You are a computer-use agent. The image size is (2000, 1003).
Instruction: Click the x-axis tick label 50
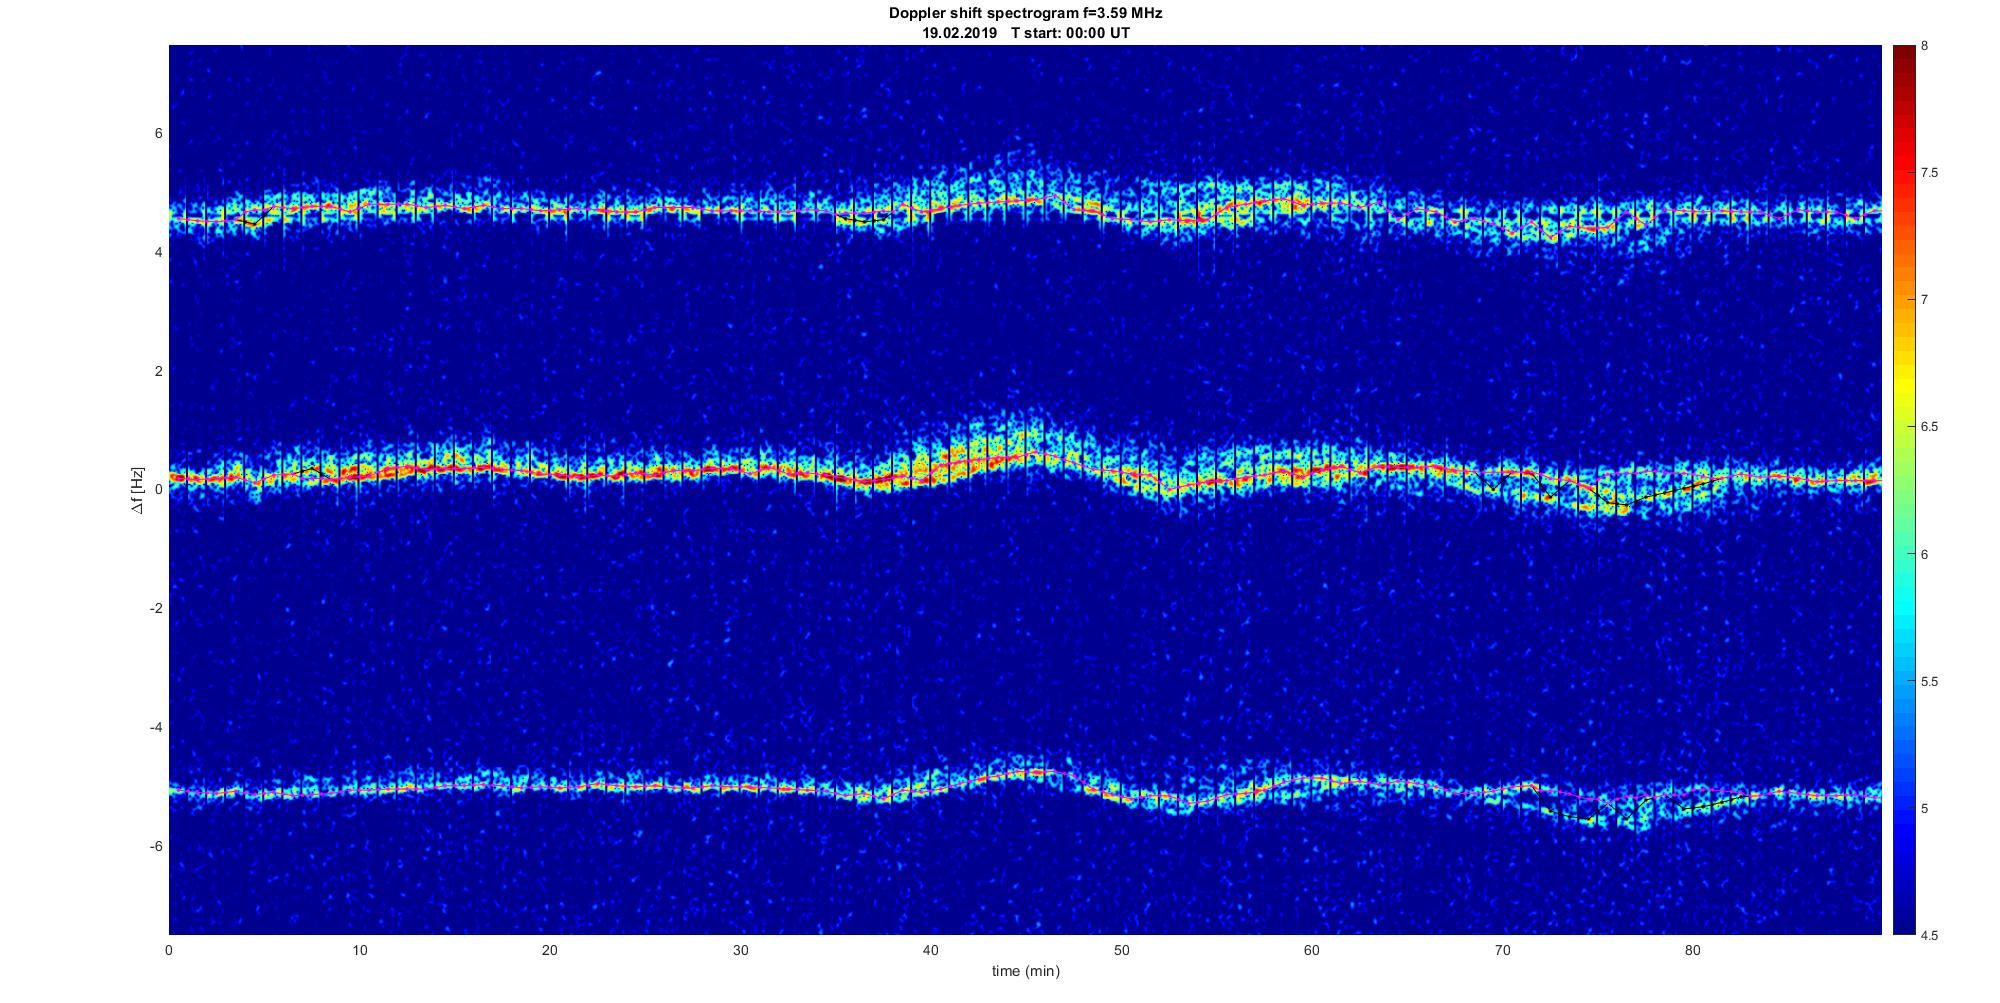[1121, 951]
